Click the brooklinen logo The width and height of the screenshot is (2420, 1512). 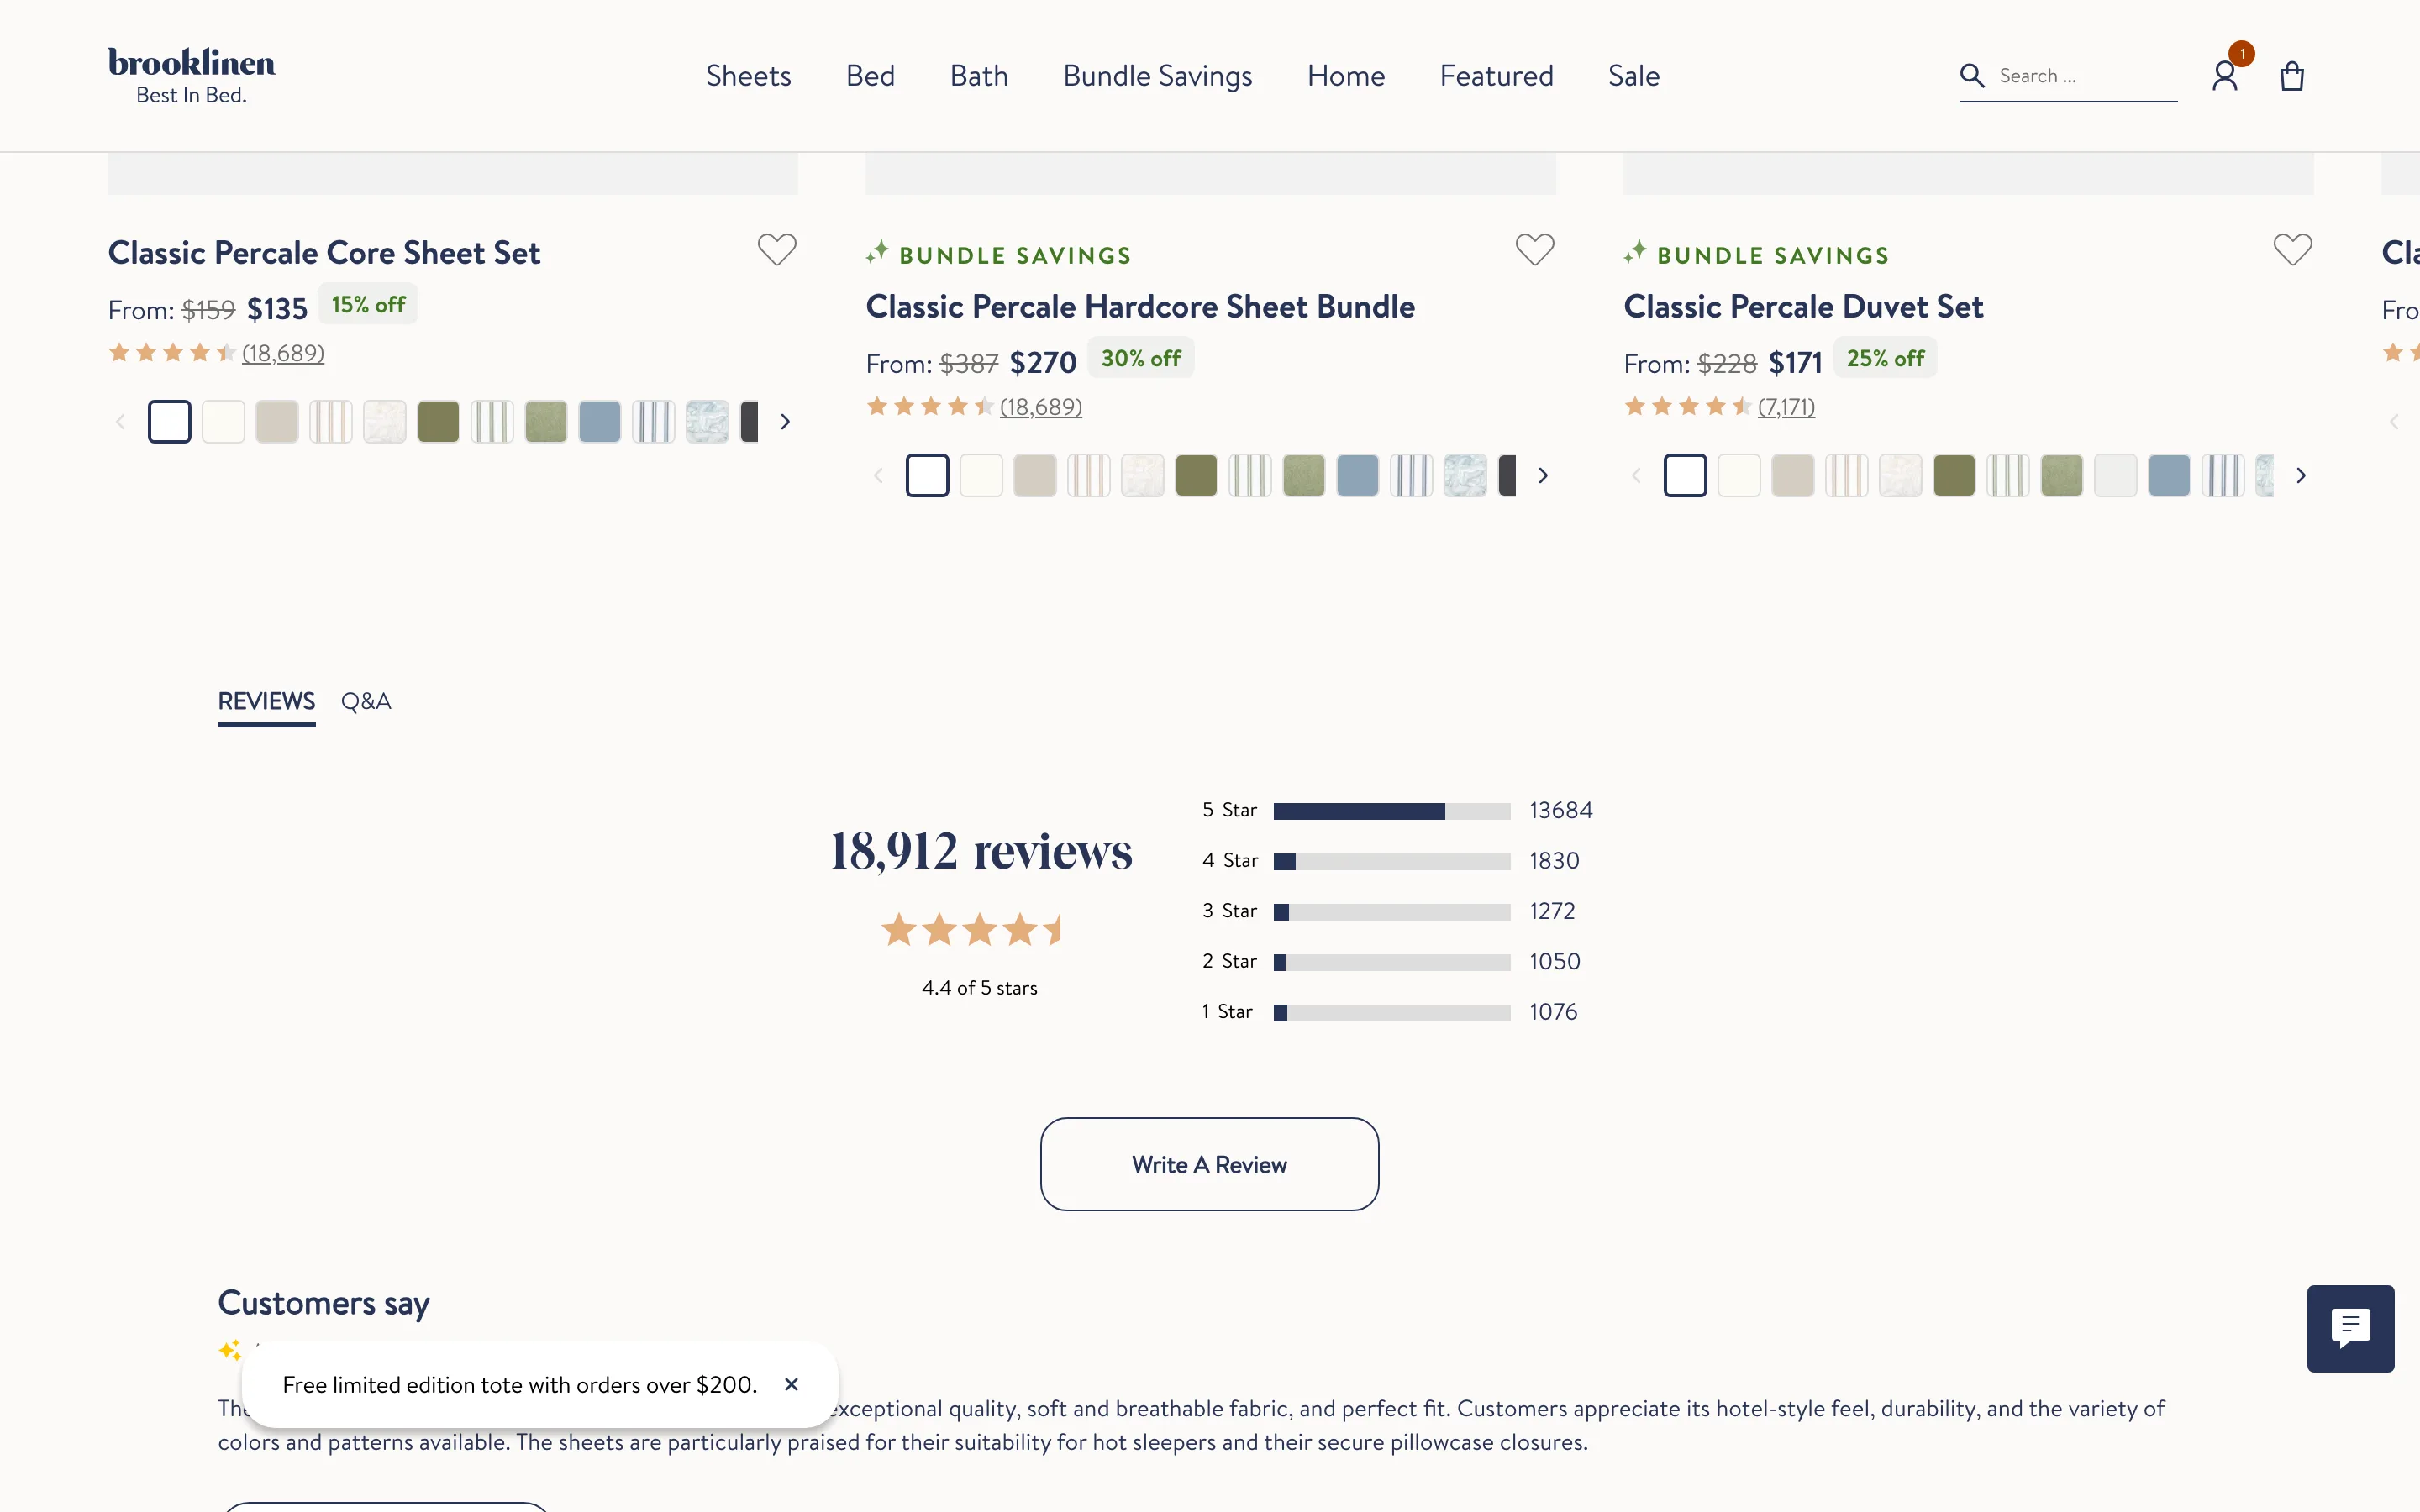pyautogui.click(x=191, y=75)
